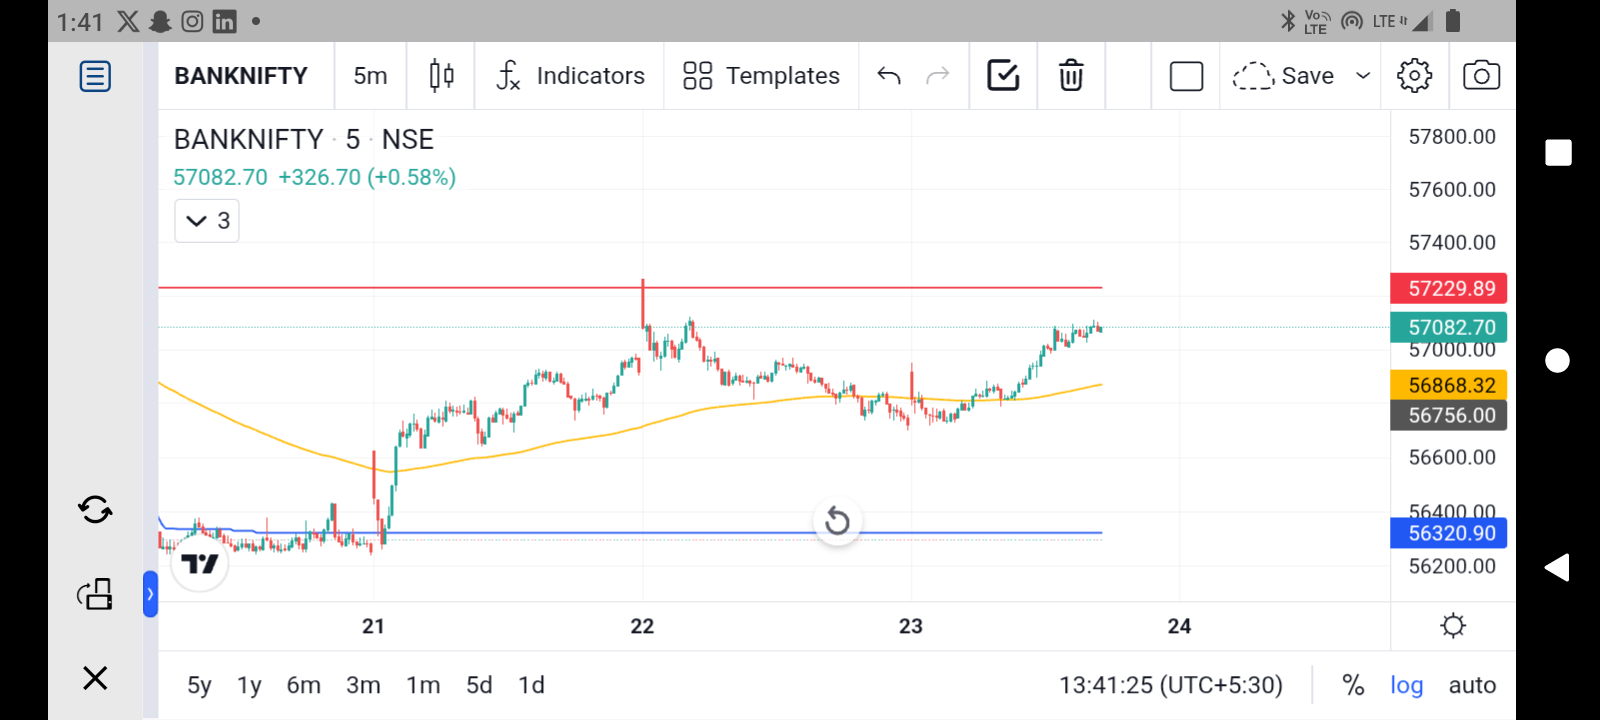This screenshot has width=1600, height=720.
Task: Click the red 57229.89 price label
Action: (x=1449, y=289)
